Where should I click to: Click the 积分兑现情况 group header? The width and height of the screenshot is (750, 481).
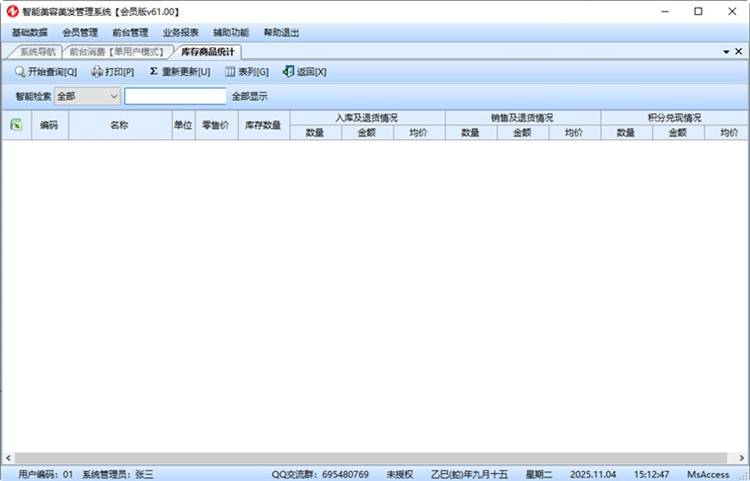click(675, 118)
